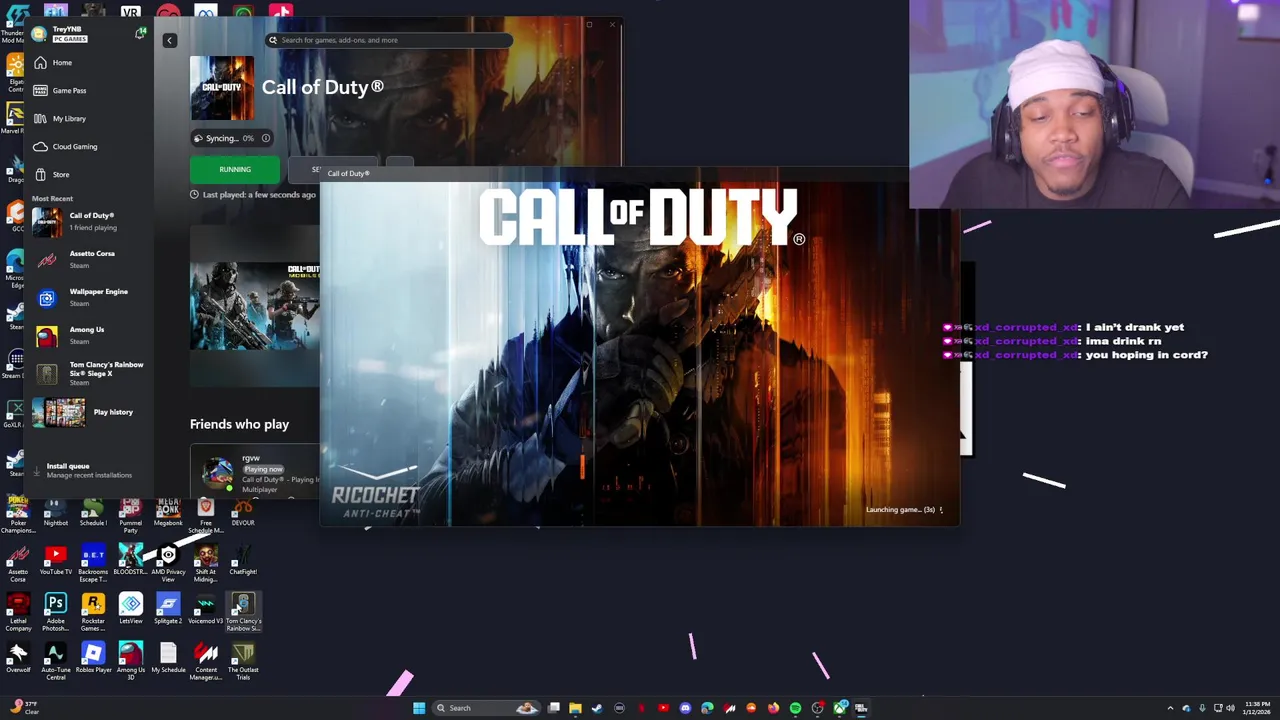Launch Nightbot desktop shortcut

[x=56, y=513]
